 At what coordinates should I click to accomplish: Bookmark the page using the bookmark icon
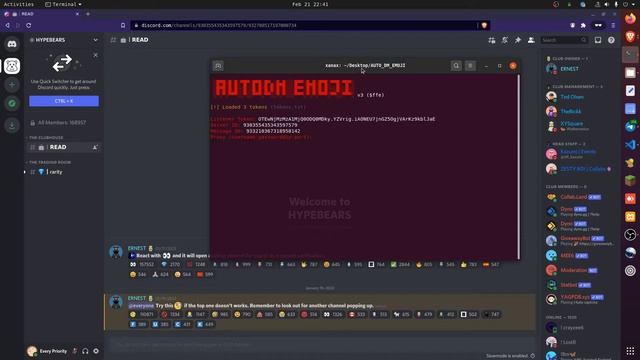point(123,25)
